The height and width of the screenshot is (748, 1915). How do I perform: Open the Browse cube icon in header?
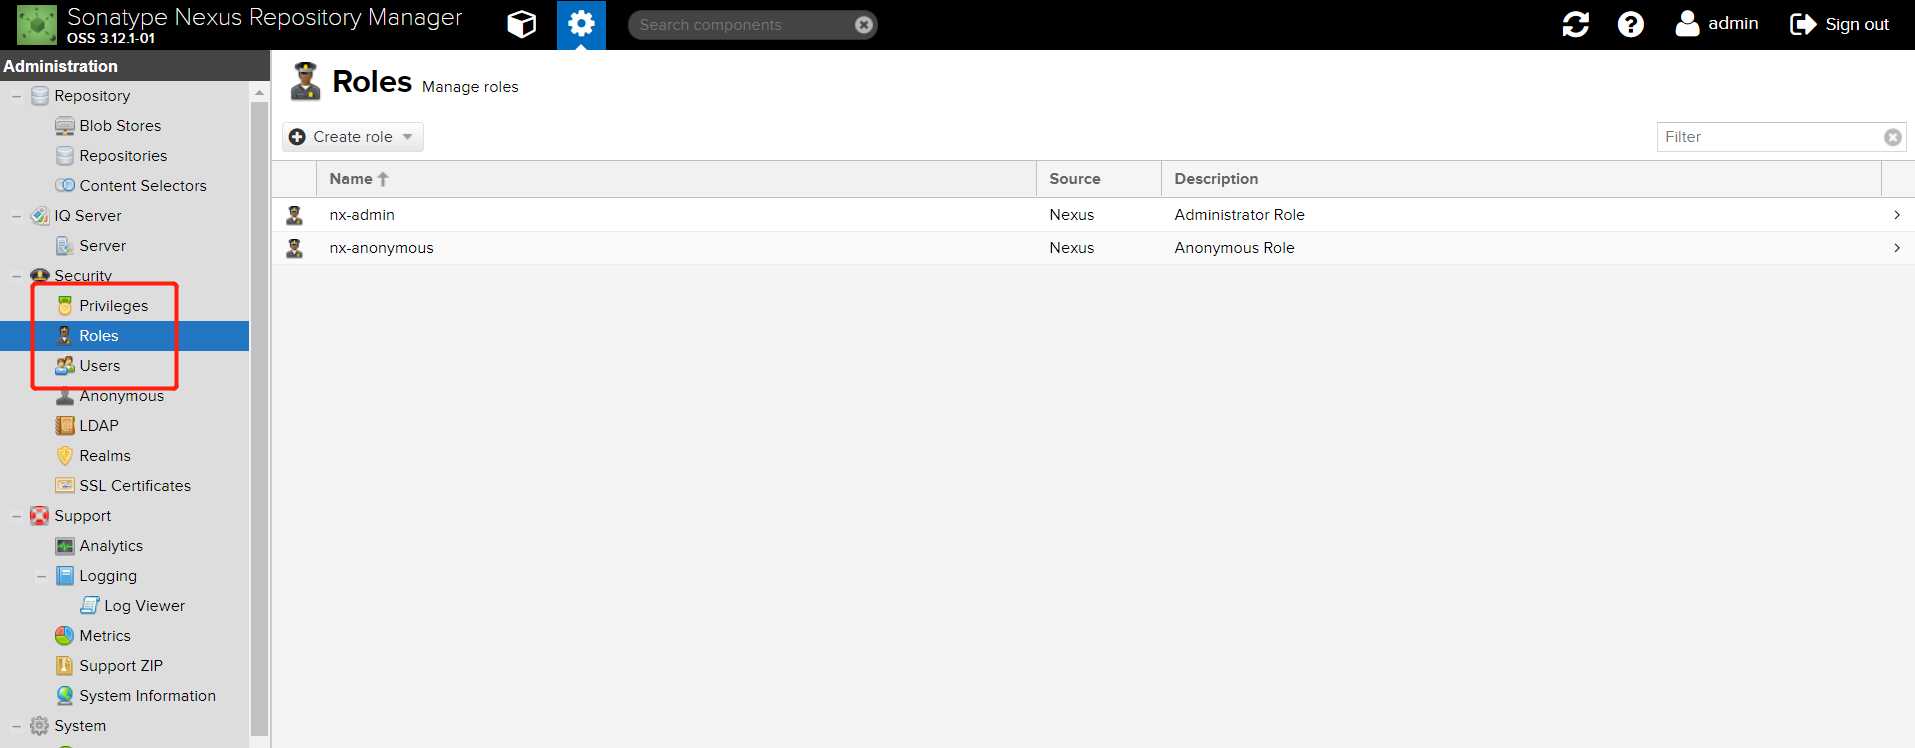click(522, 24)
